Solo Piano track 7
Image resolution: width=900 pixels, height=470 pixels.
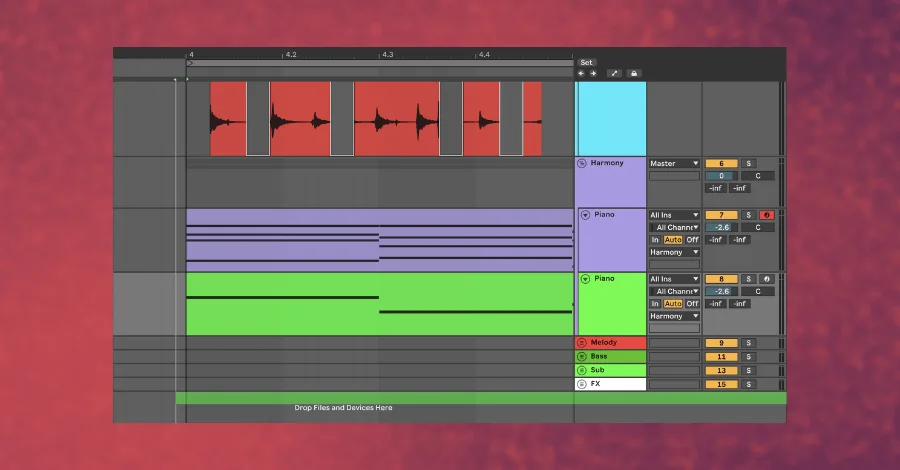point(748,215)
